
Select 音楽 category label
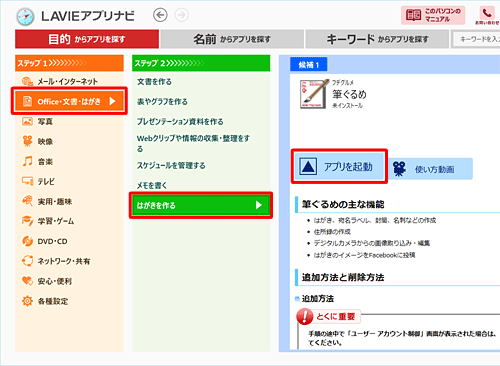[45, 161]
